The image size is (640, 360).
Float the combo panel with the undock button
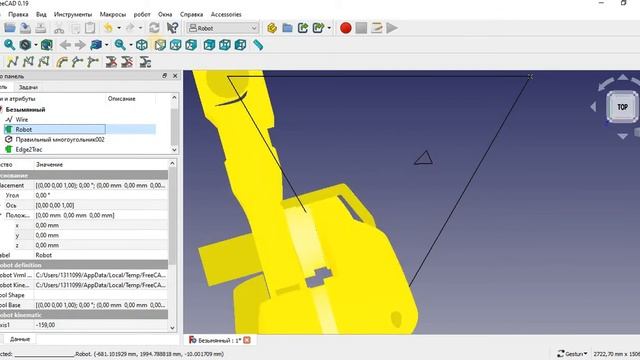click(x=164, y=76)
